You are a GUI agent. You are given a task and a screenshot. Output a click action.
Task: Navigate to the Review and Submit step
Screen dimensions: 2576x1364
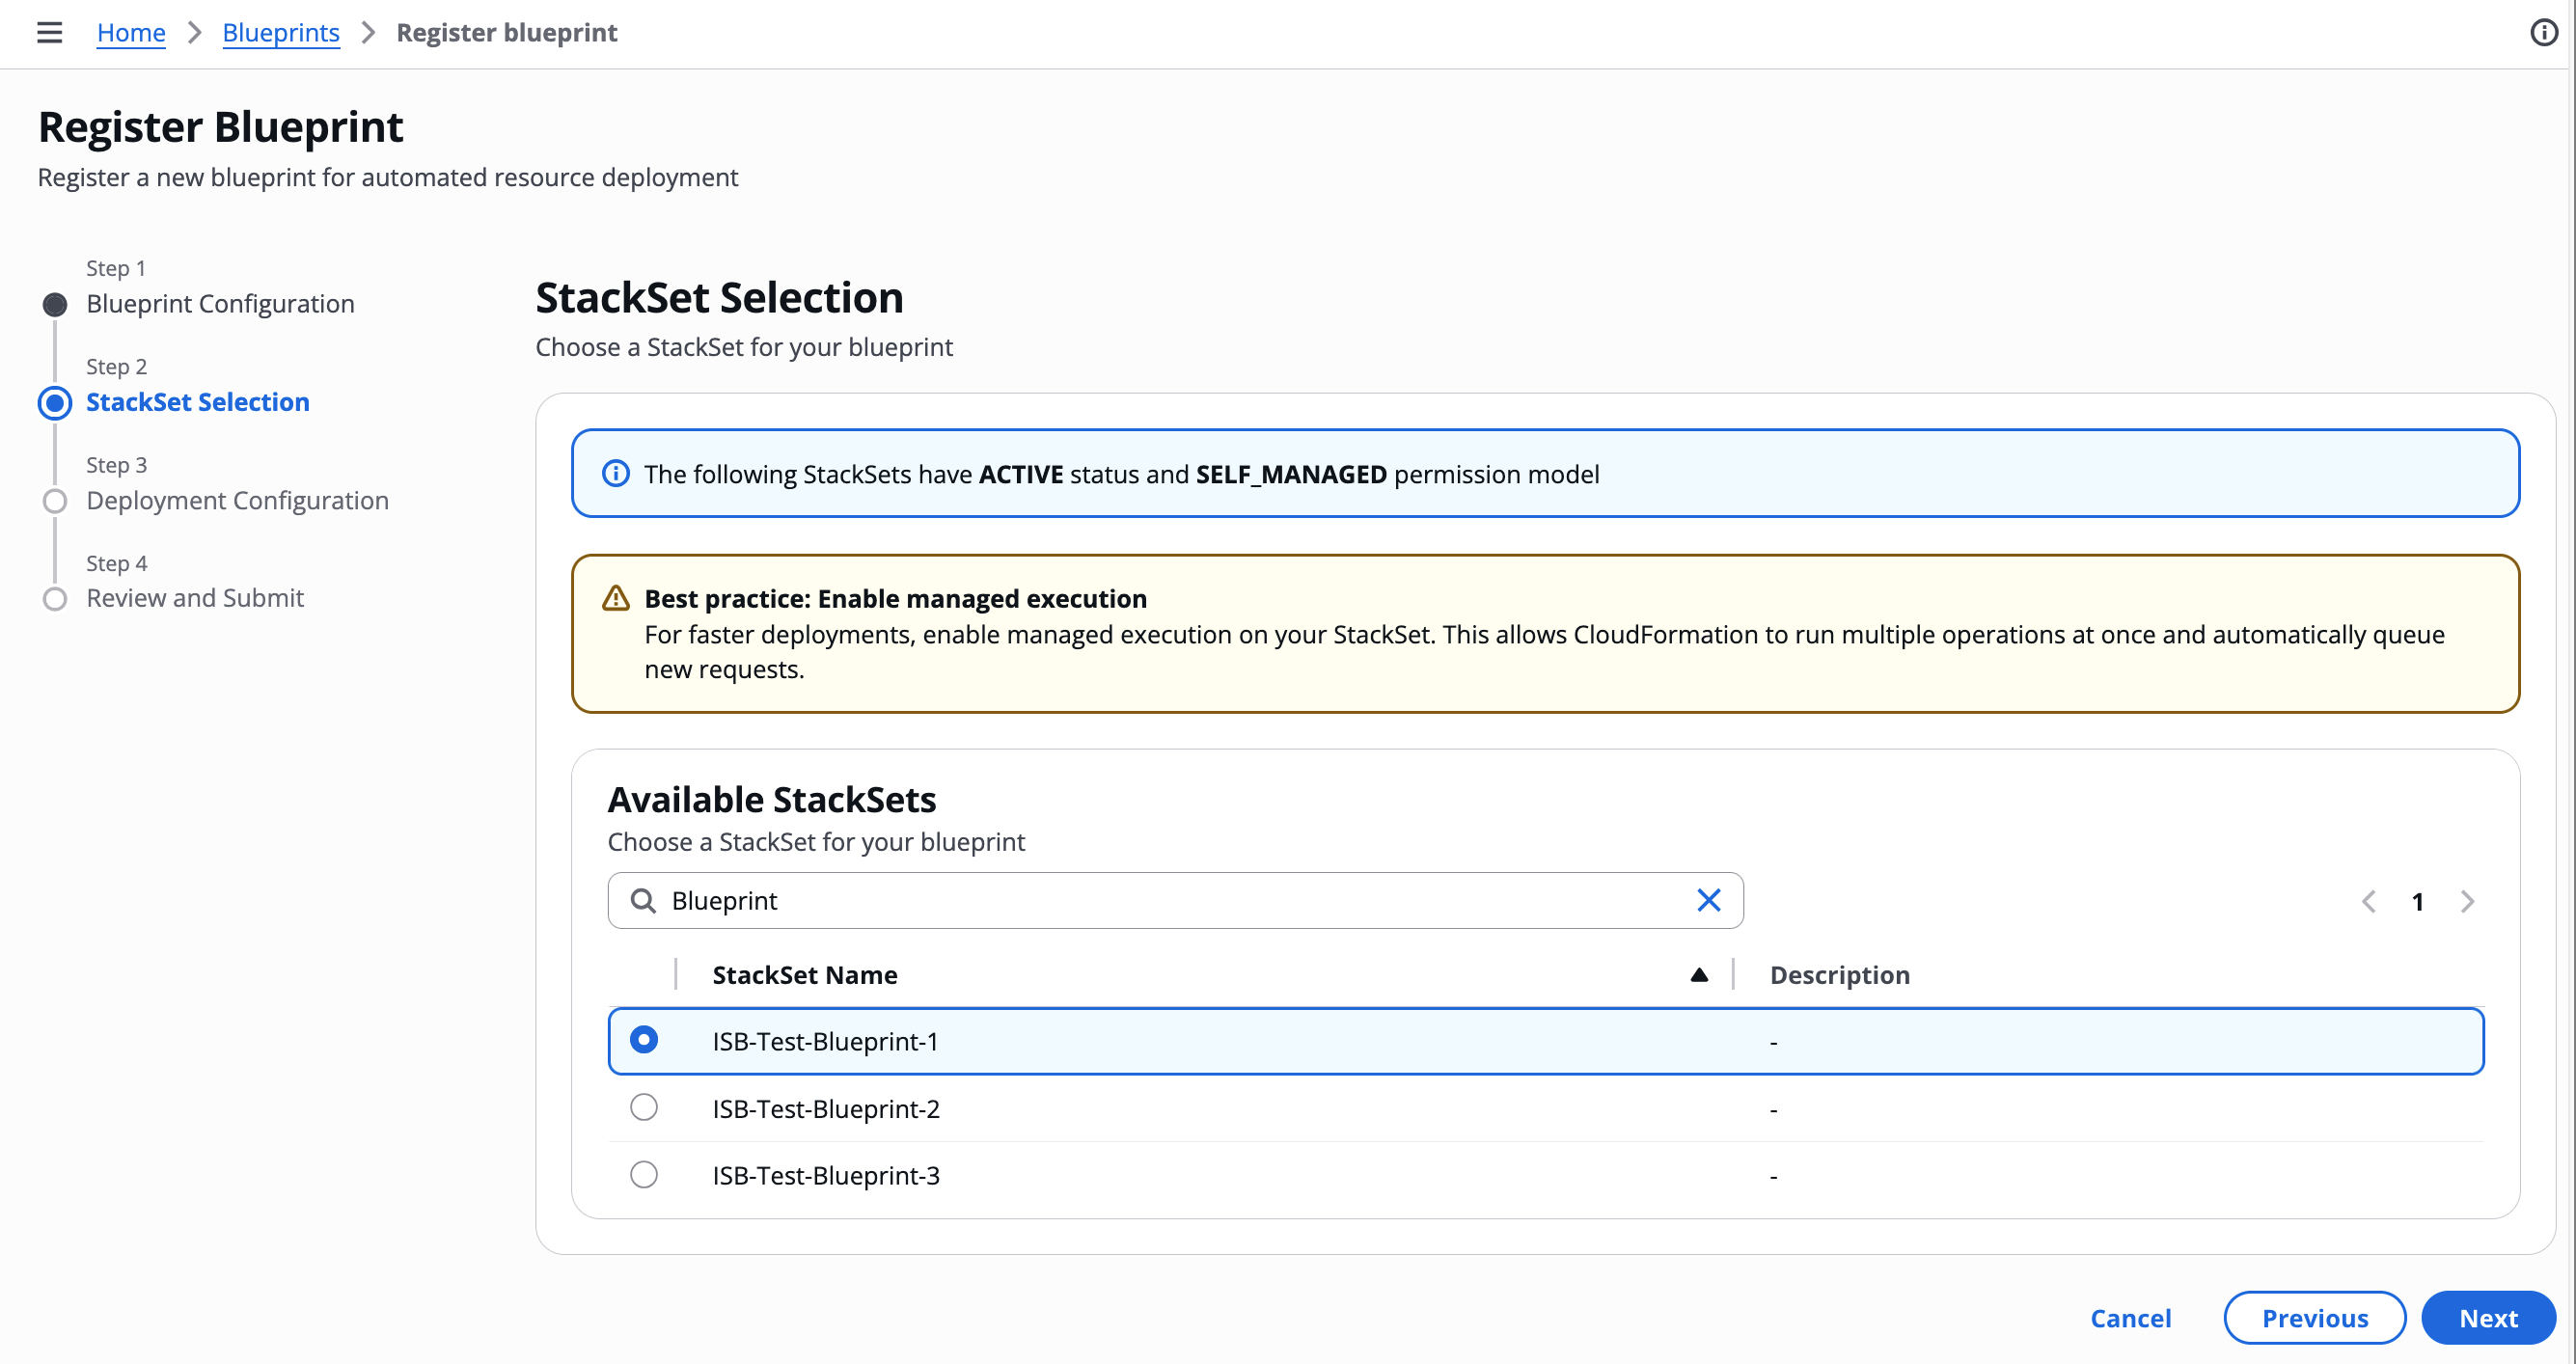(x=194, y=597)
